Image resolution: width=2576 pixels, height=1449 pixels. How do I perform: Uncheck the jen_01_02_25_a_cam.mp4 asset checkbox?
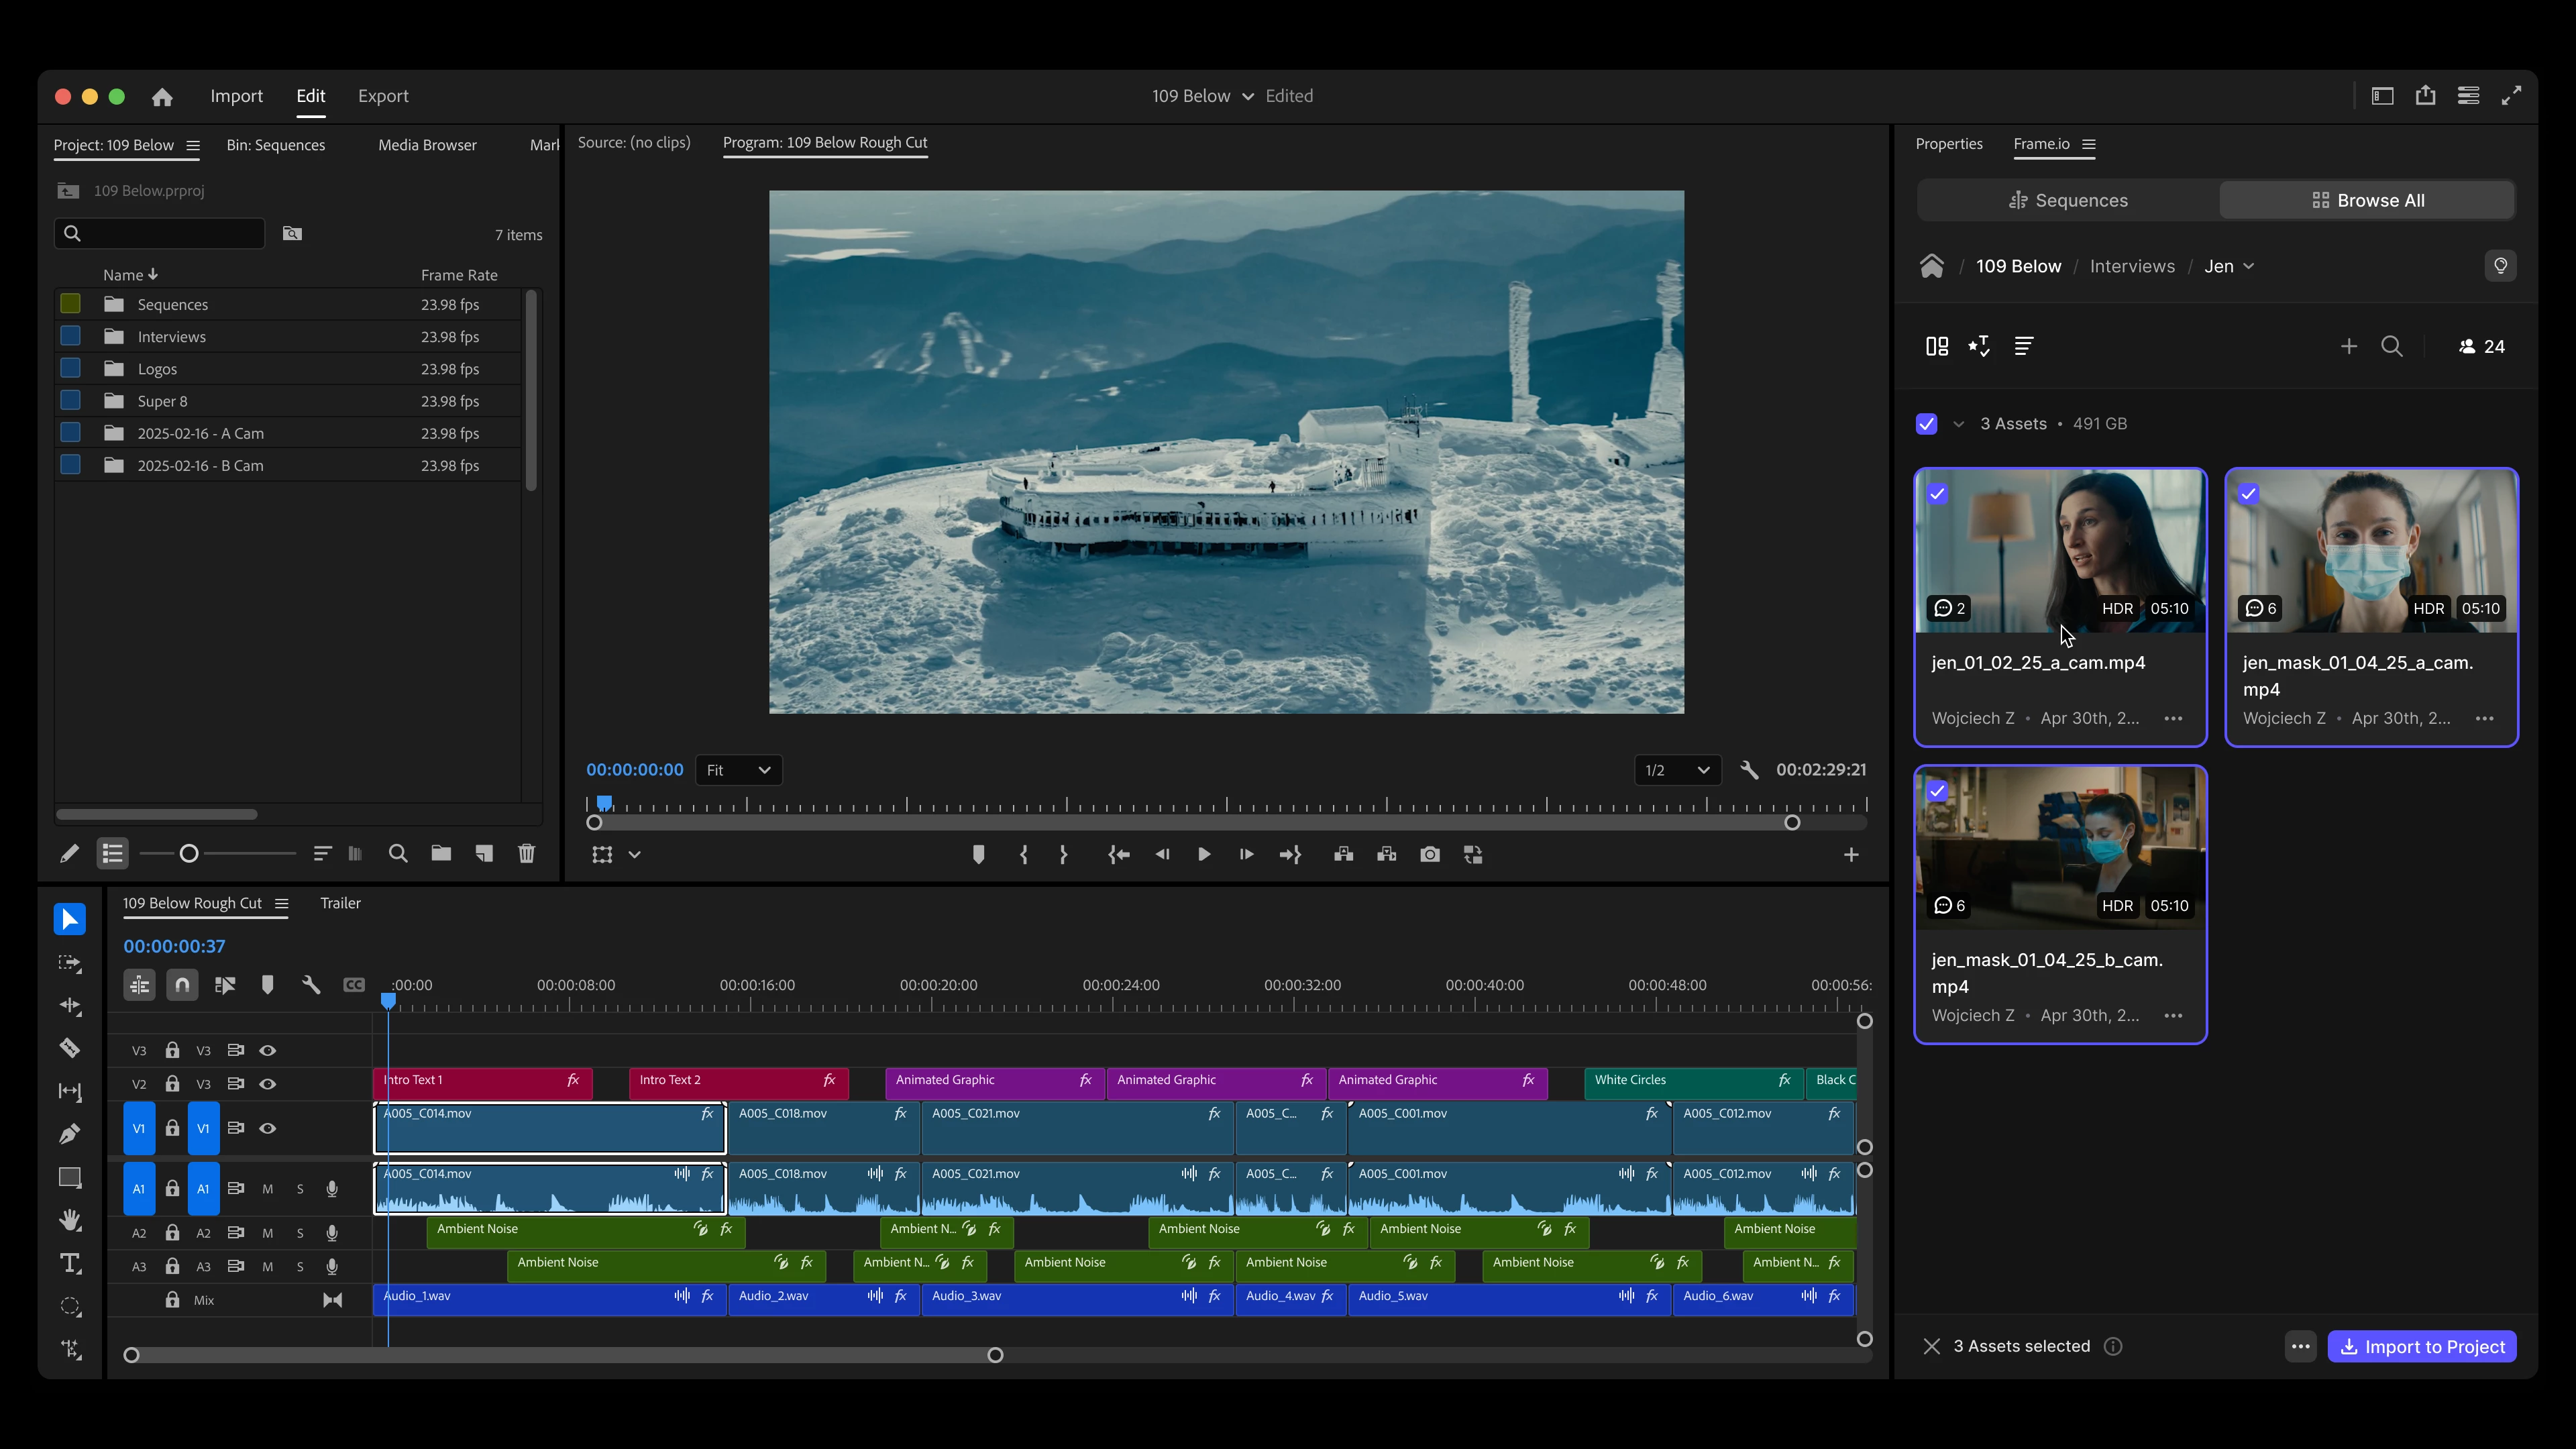tap(1937, 494)
